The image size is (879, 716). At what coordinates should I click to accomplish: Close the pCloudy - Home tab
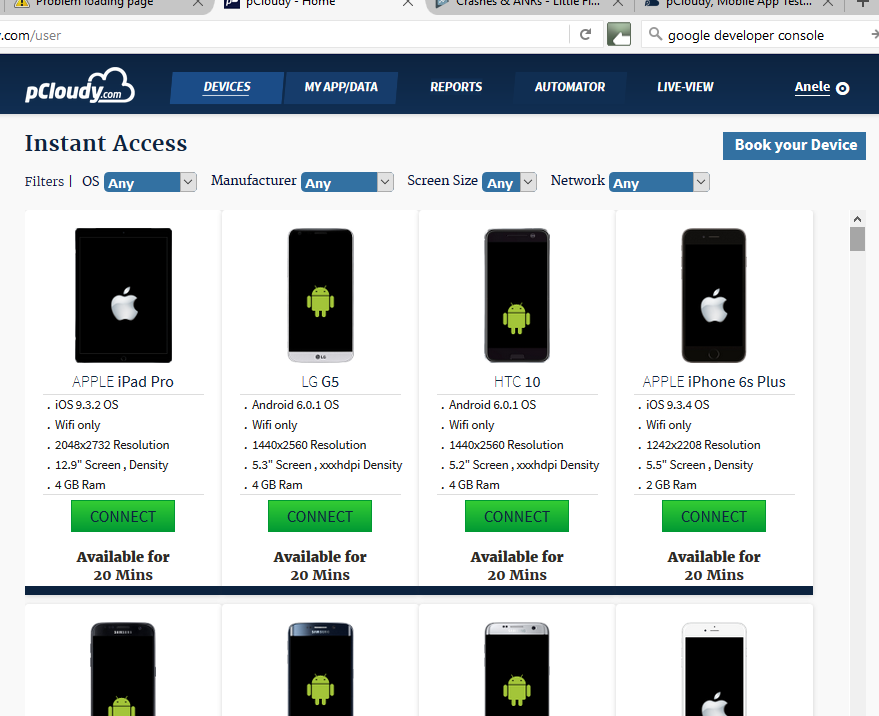[408, 3]
